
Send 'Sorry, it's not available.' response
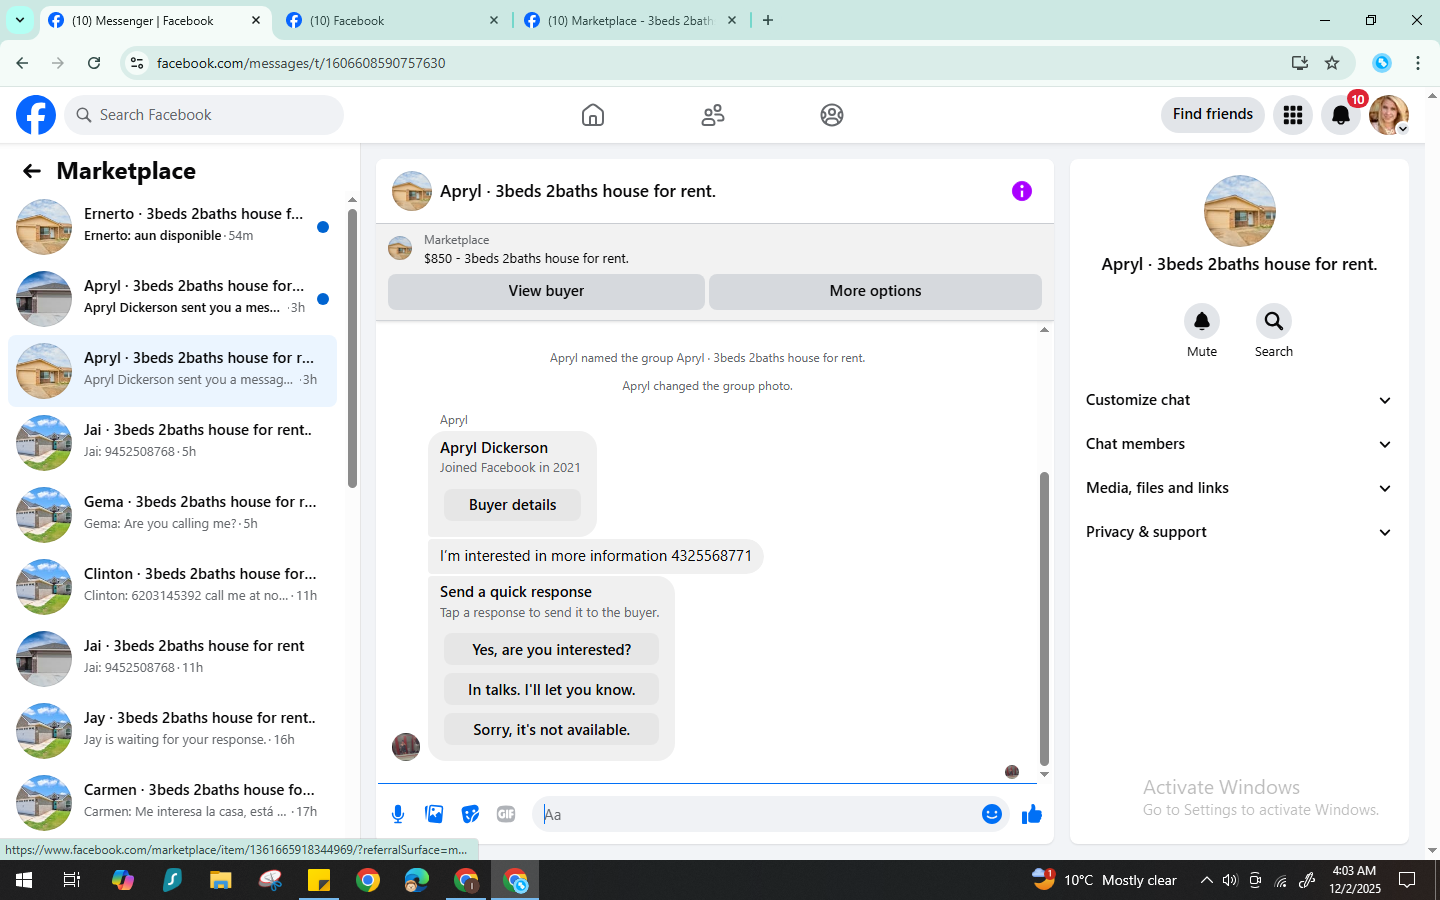551,730
